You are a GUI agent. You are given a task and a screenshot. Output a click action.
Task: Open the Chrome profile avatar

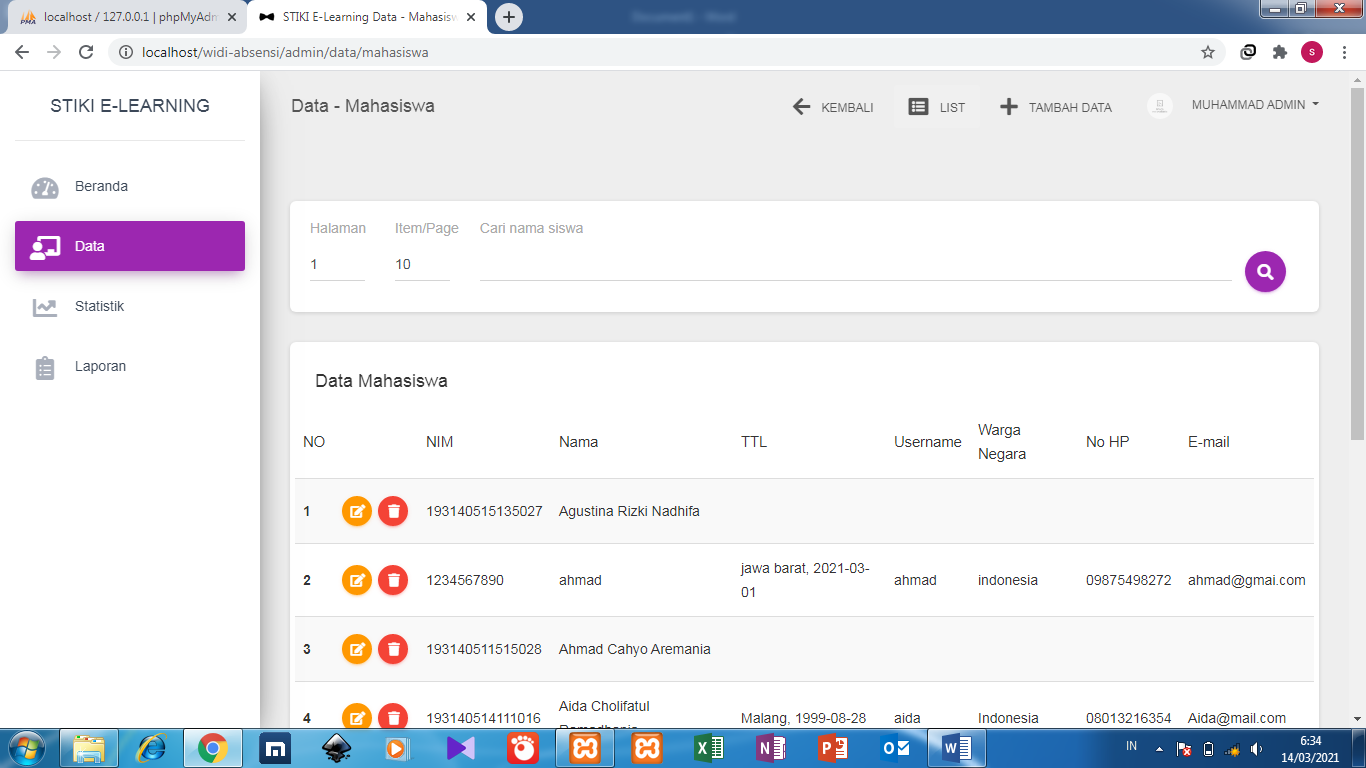coord(1312,52)
